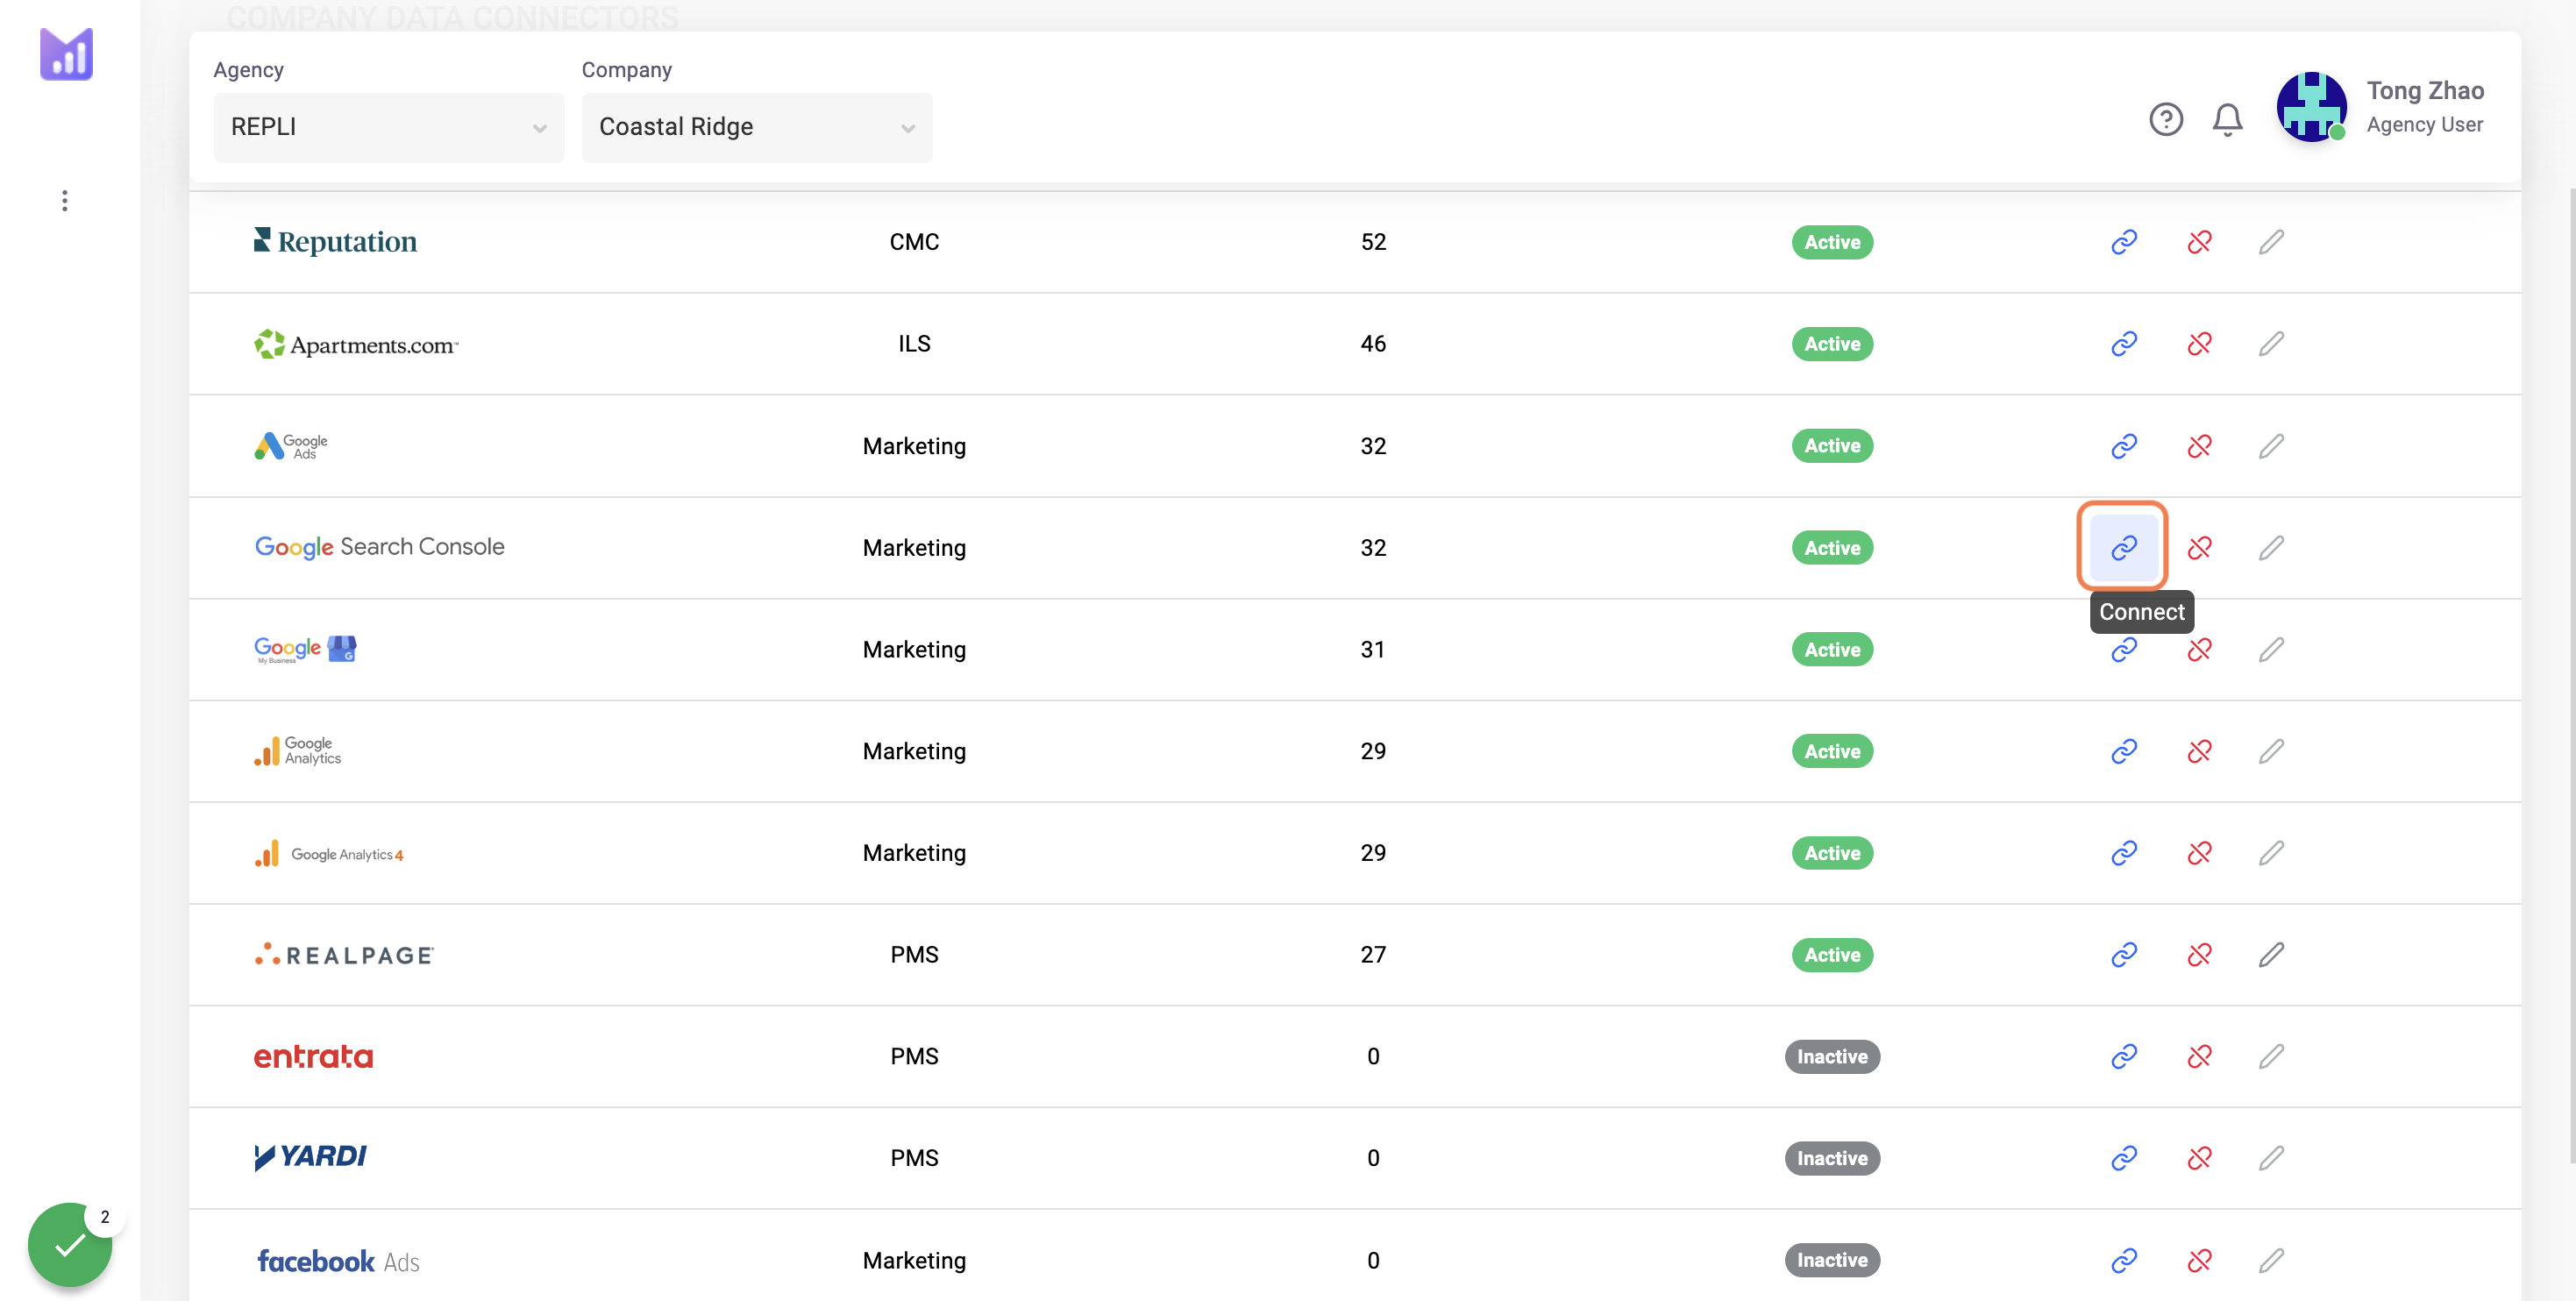Click the purple app logo in sidebar
The image size is (2576, 1301).
coord(66,54)
